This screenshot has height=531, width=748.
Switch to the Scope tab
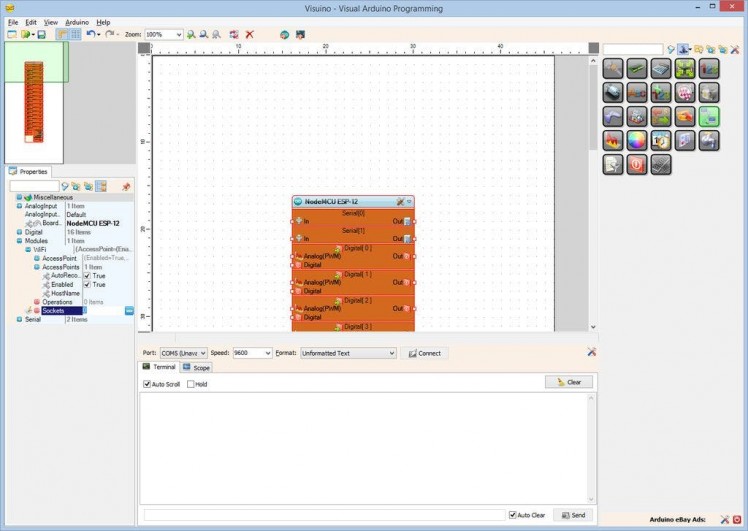196,368
